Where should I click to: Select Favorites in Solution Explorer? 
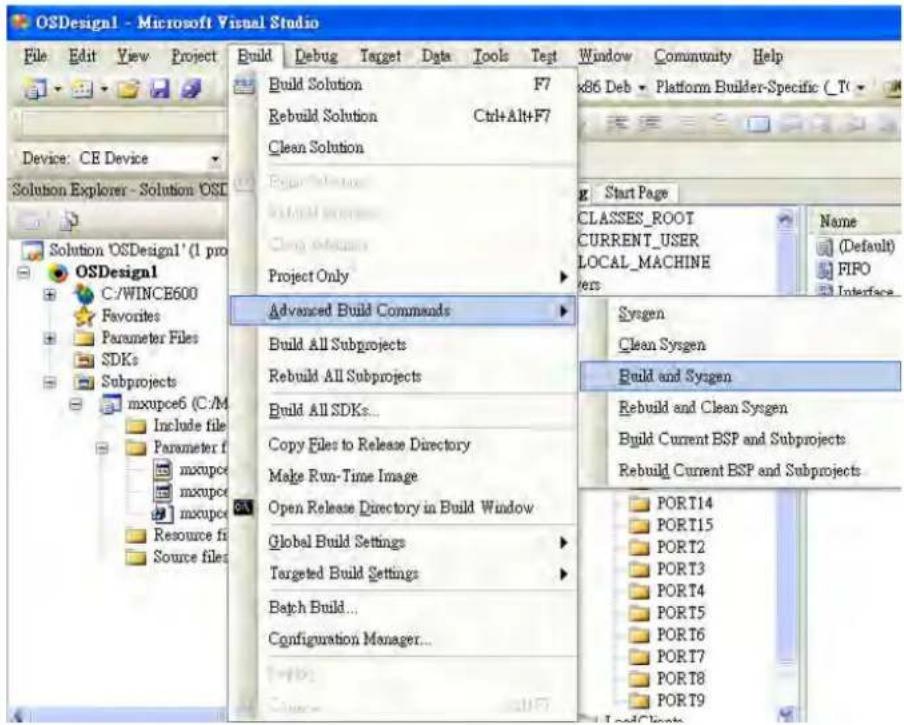pos(130,316)
